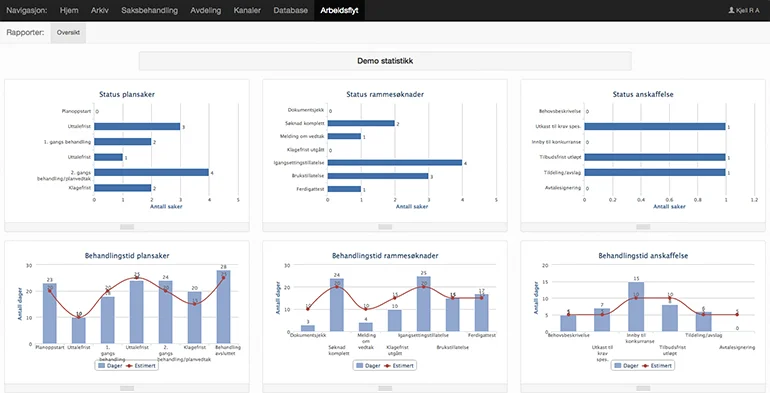Screen dimensions: 770x393
Task: Select the active Arbeidsflyt tab
Action: pos(339,10)
